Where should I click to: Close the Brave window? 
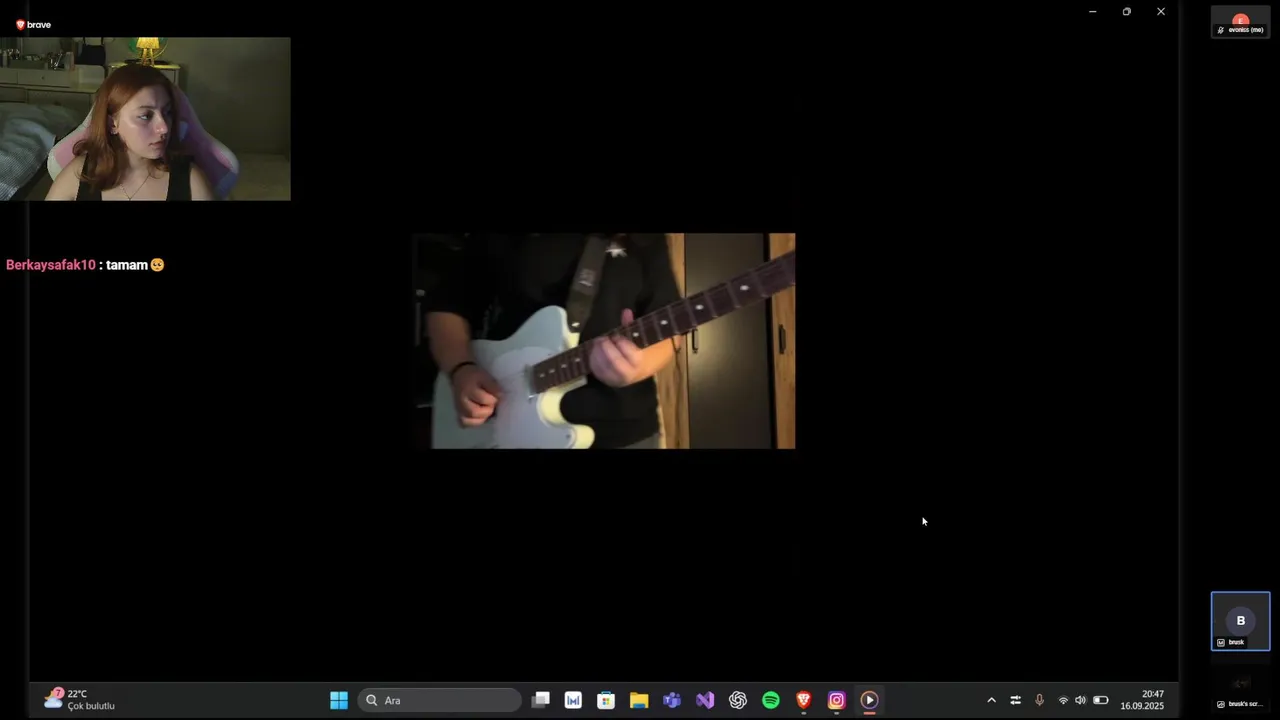(x=1160, y=12)
